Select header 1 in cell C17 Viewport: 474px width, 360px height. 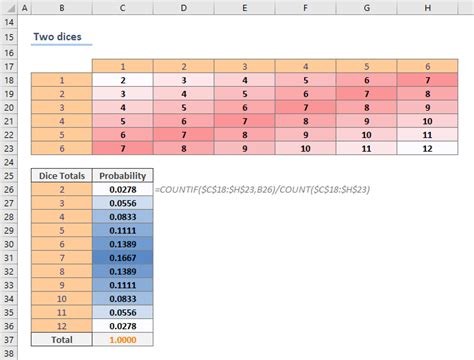[x=123, y=66]
